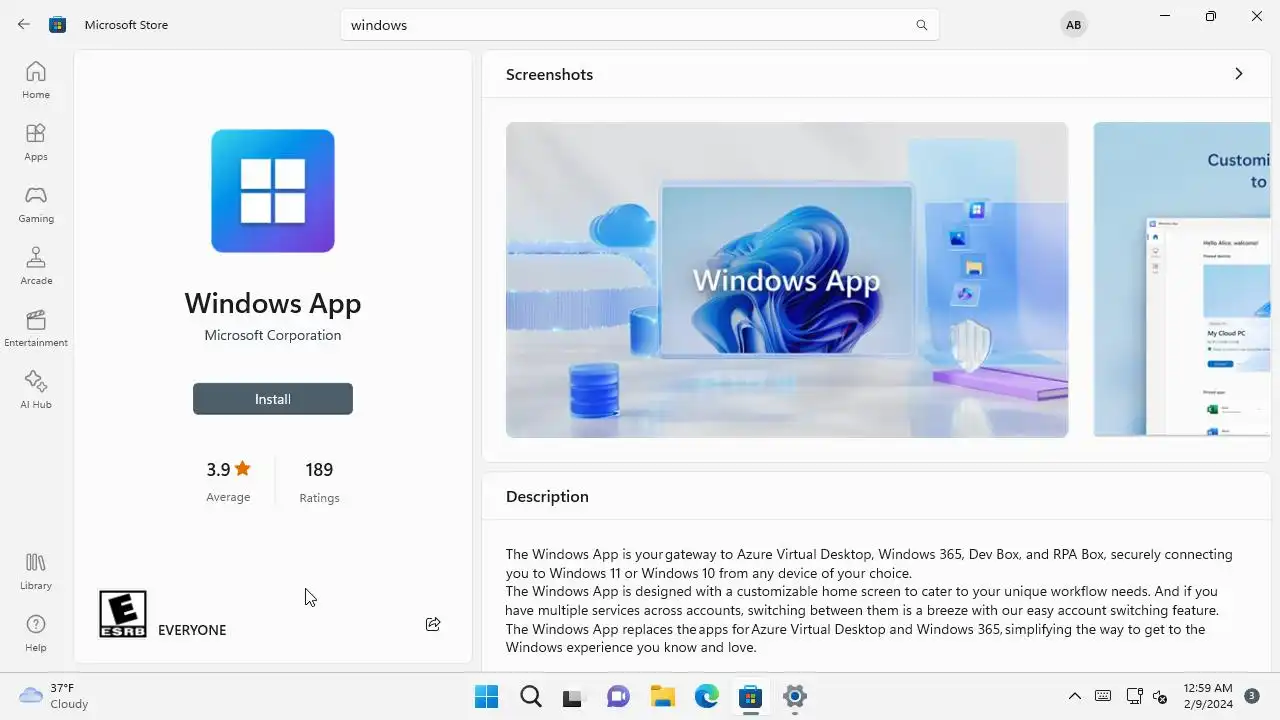Viewport: 1280px width, 720px height.
Task: Open taskbar Search
Action: 530,697
